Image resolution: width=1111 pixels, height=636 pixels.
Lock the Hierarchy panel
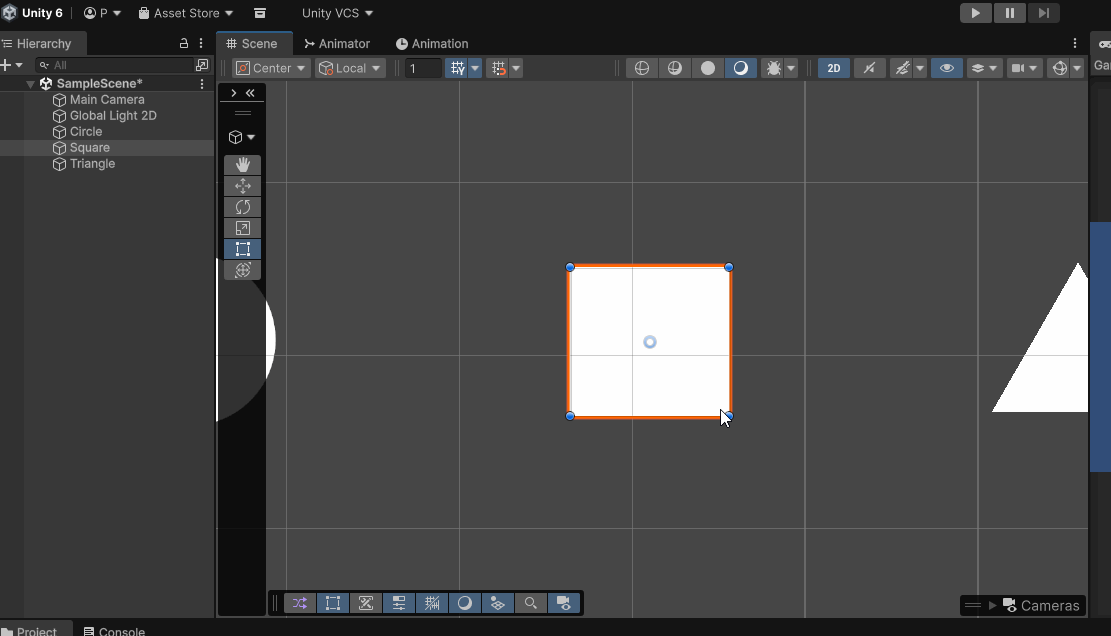coord(184,43)
